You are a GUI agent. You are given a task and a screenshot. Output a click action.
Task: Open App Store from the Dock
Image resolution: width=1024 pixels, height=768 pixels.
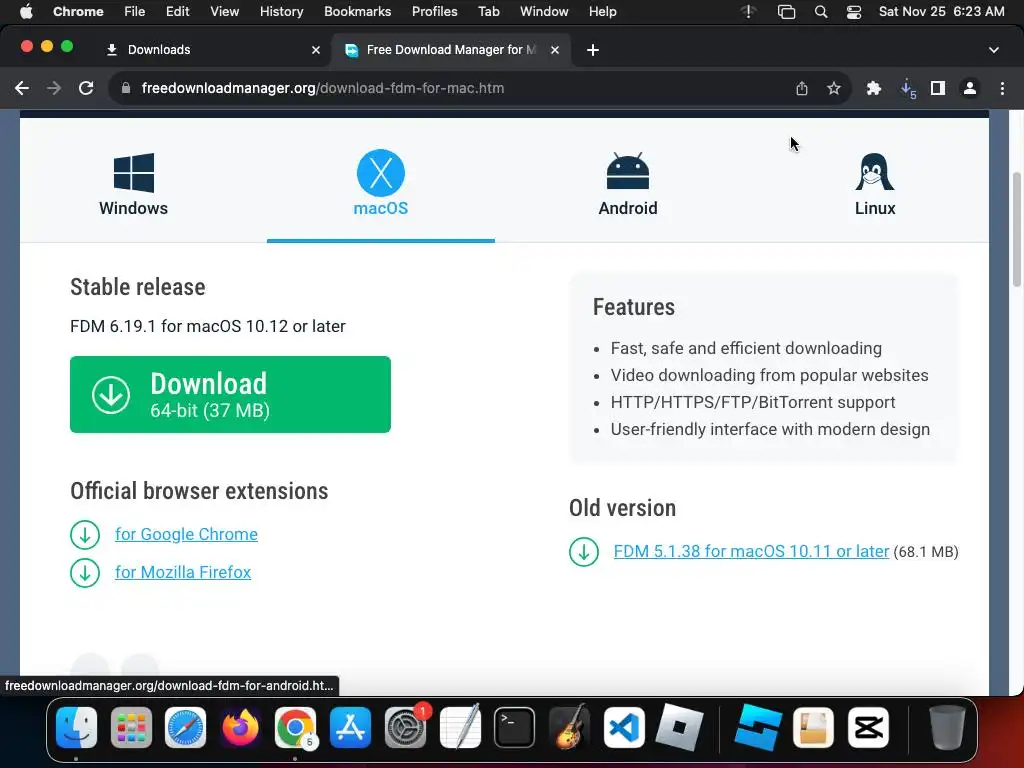click(350, 727)
